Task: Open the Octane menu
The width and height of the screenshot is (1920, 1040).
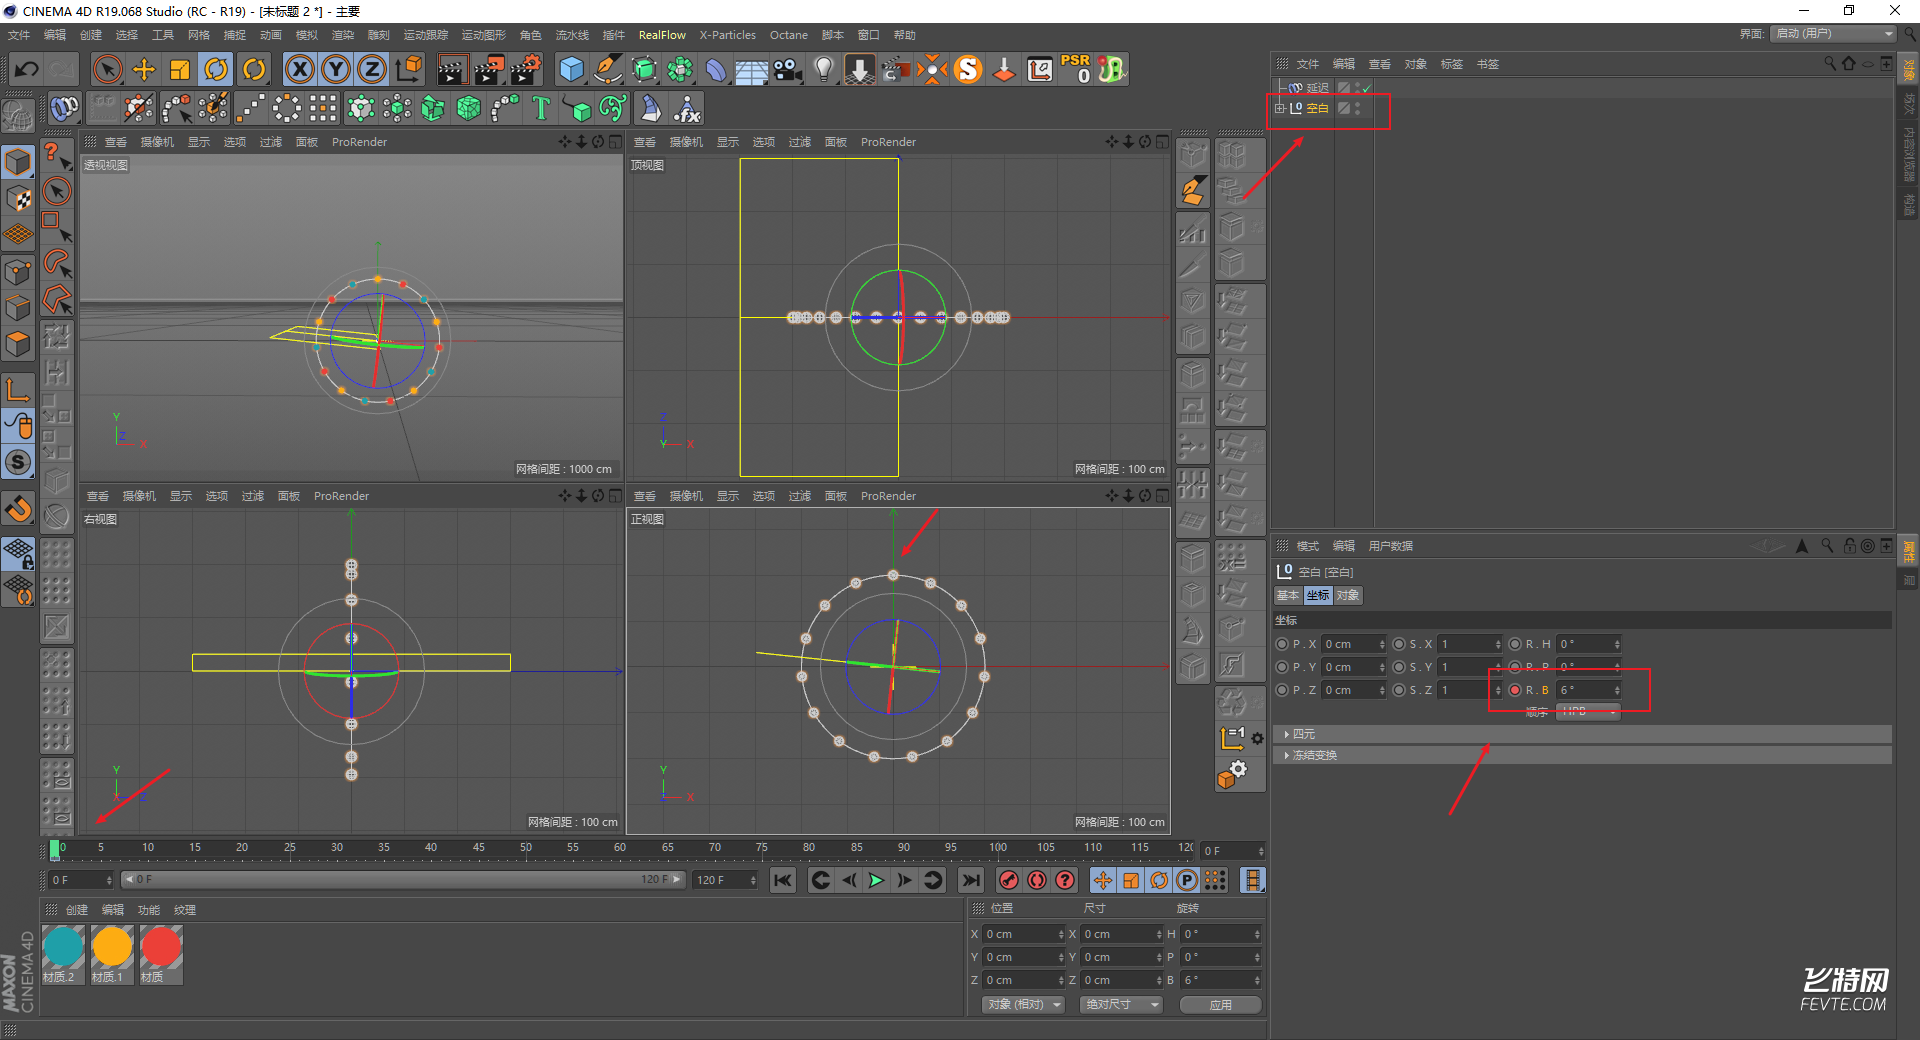Action: tap(788, 35)
